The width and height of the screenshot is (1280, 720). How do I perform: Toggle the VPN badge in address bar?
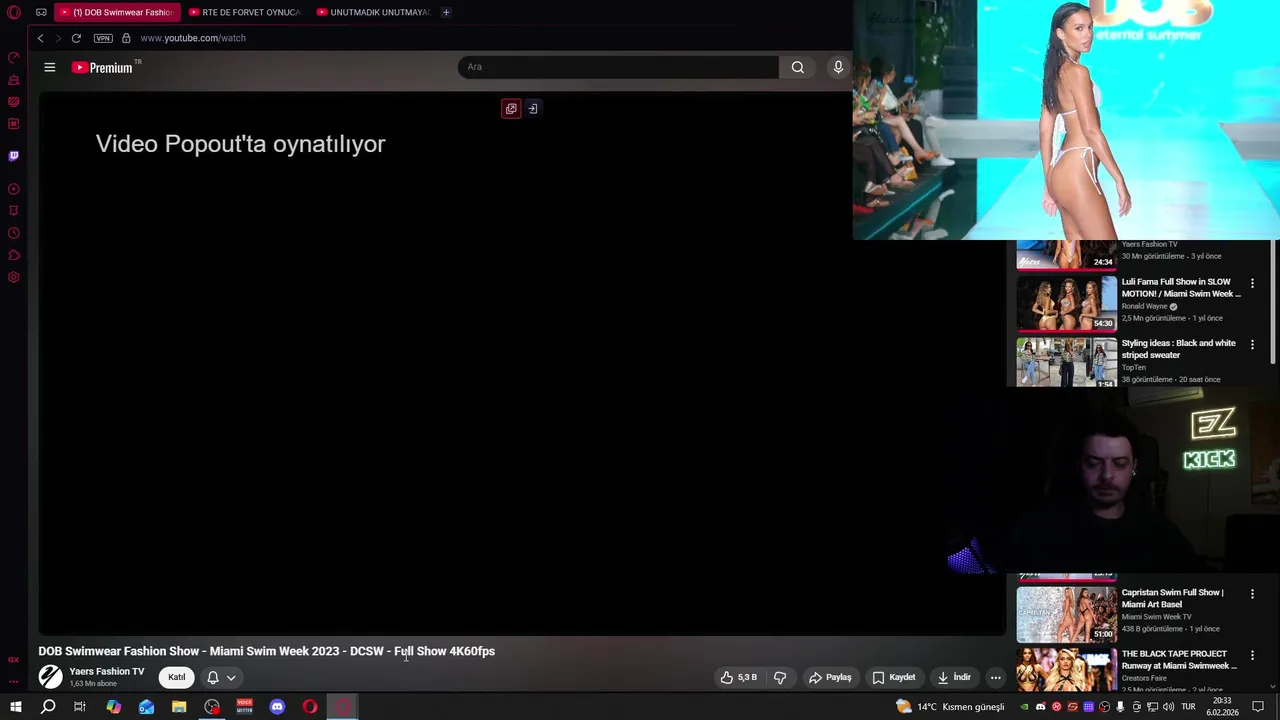coord(103,38)
